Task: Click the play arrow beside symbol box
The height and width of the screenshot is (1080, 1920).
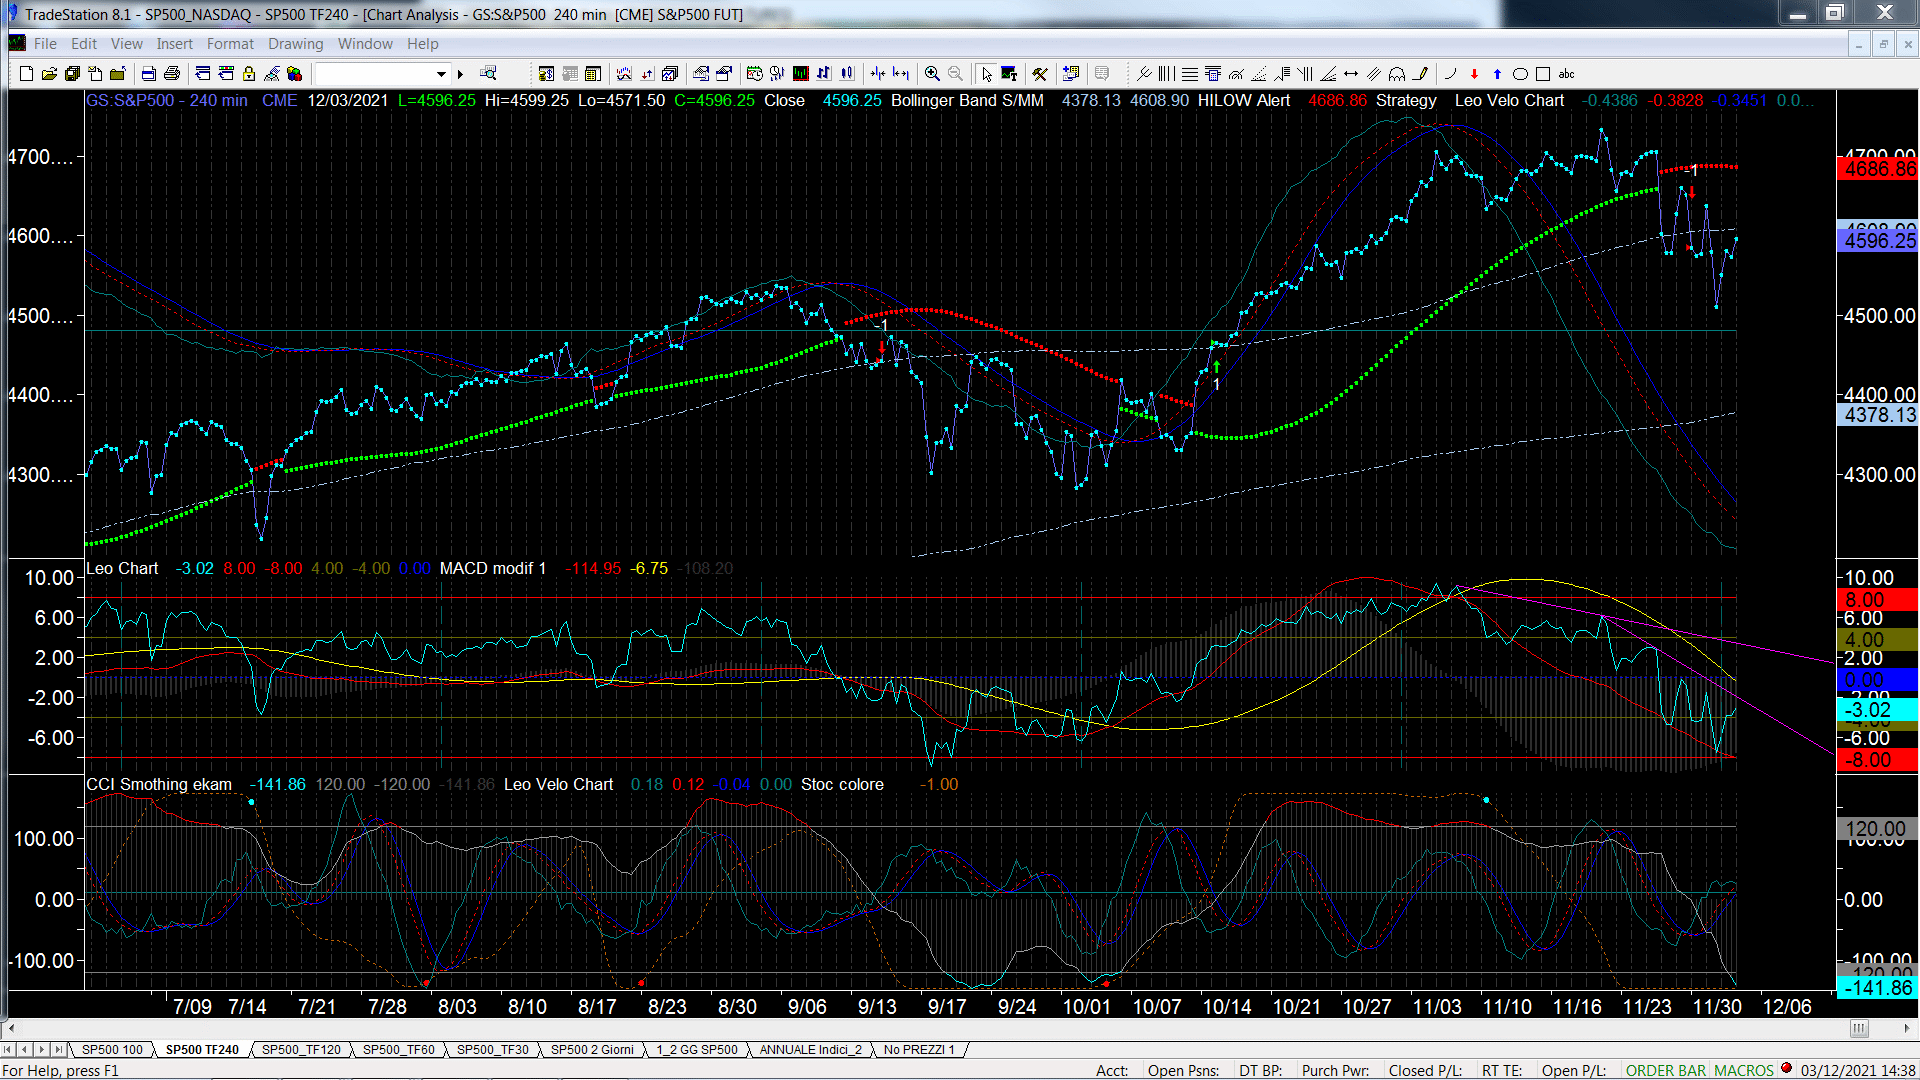Action: (x=460, y=74)
